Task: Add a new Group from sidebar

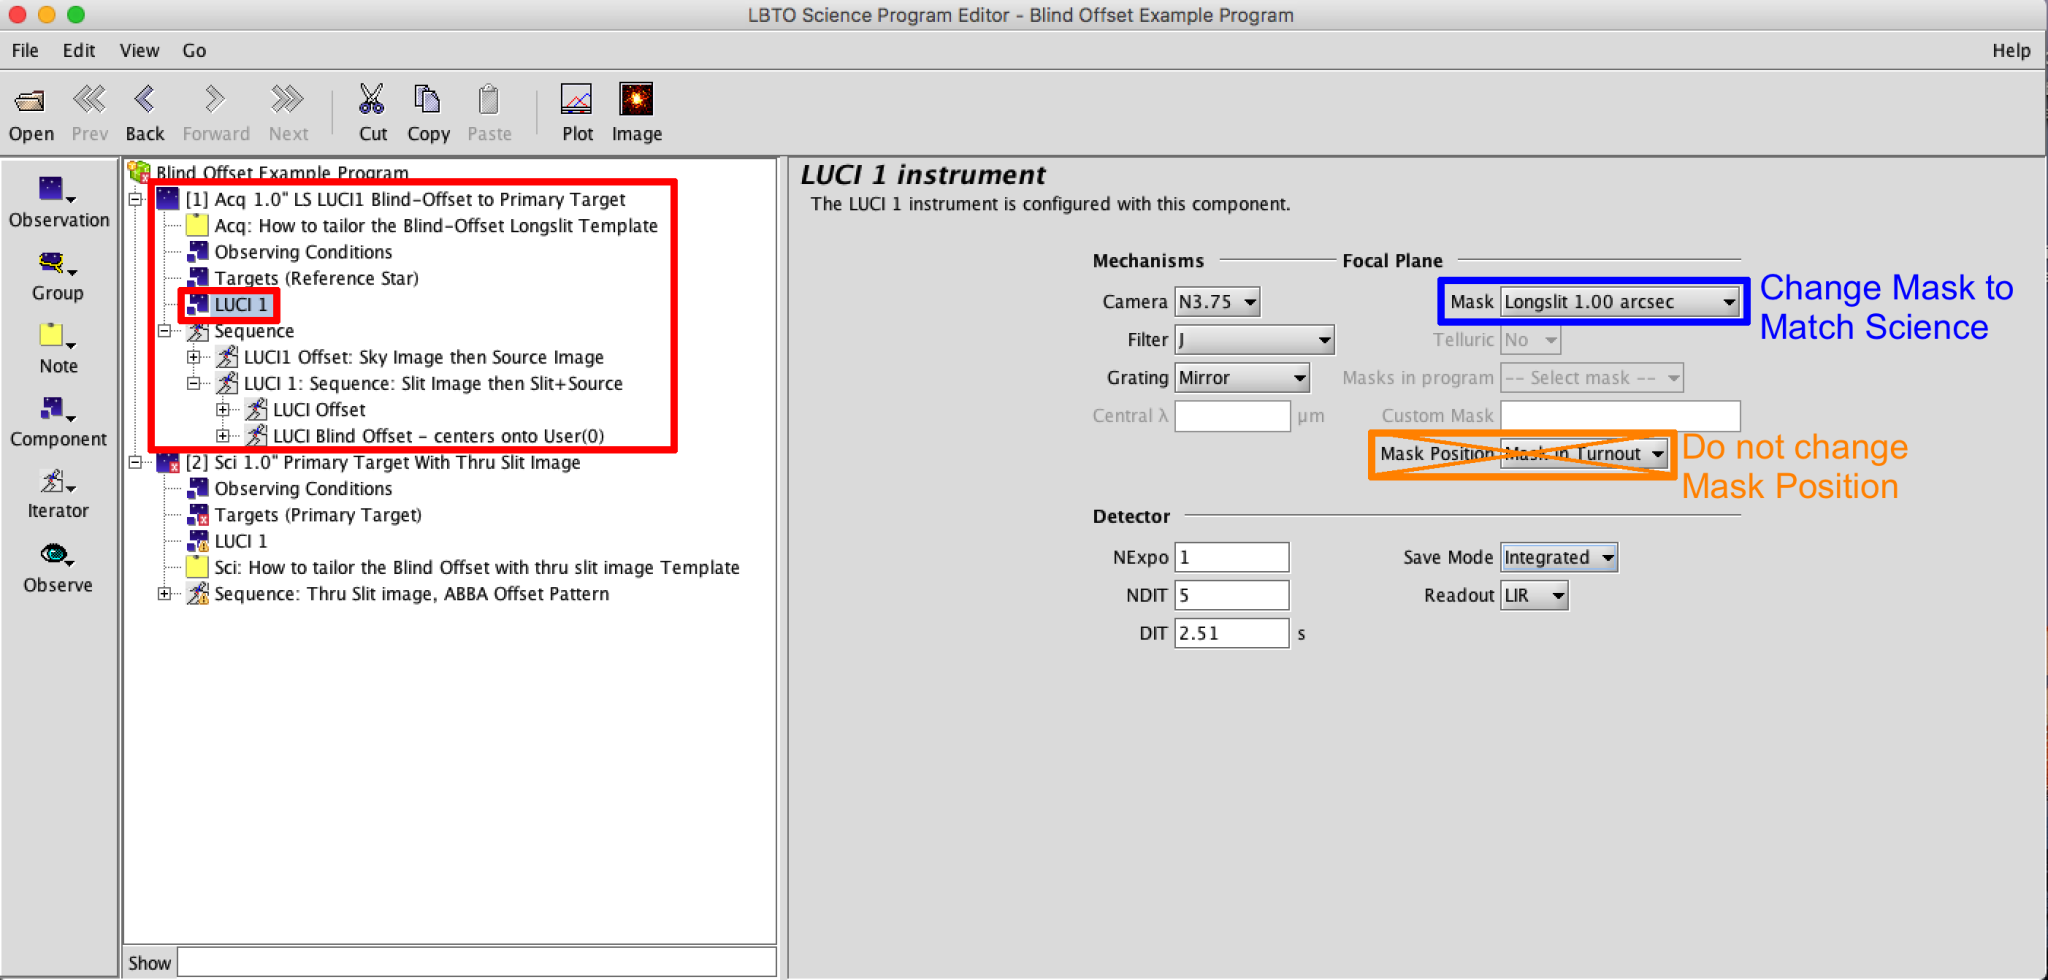Action: click(x=57, y=276)
